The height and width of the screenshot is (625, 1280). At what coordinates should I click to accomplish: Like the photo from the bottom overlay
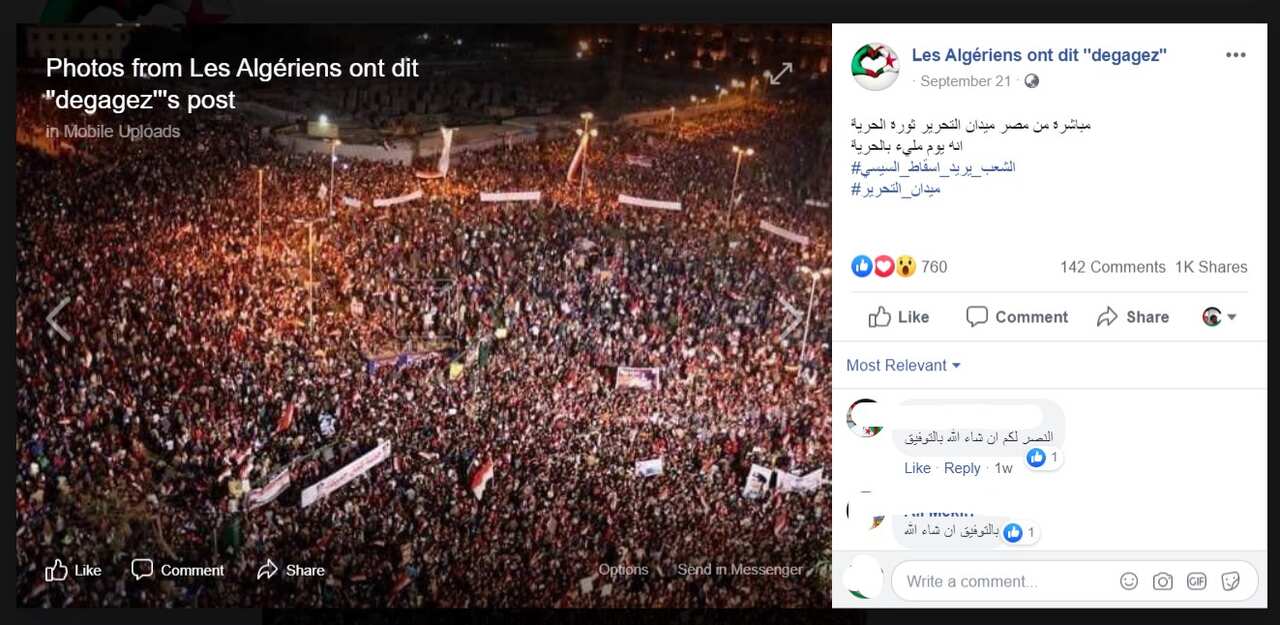pos(73,570)
